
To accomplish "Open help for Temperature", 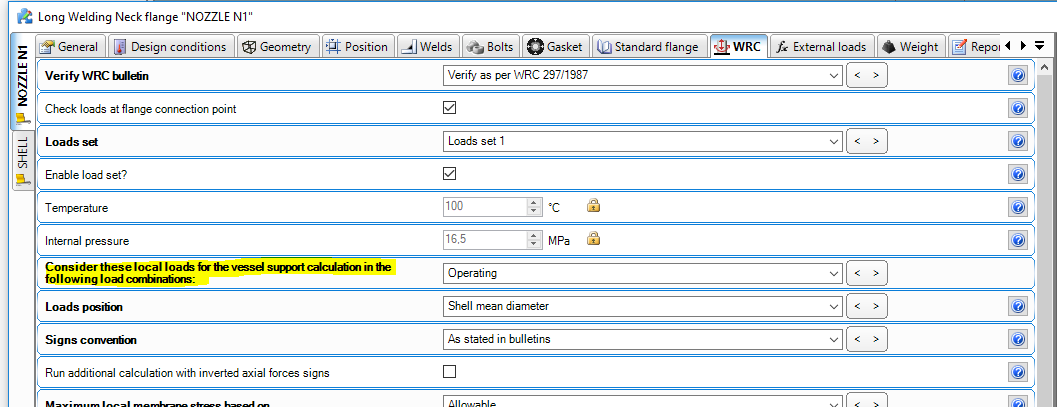I will pos(1018,207).
